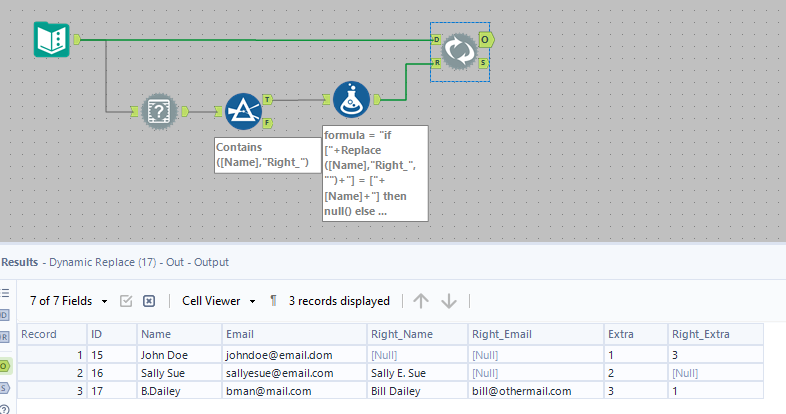Image resolution: width=786 pixels, height=414 pixels.
Task: Click Dynamic Replace S output anchor
Action: coord(483,63)
